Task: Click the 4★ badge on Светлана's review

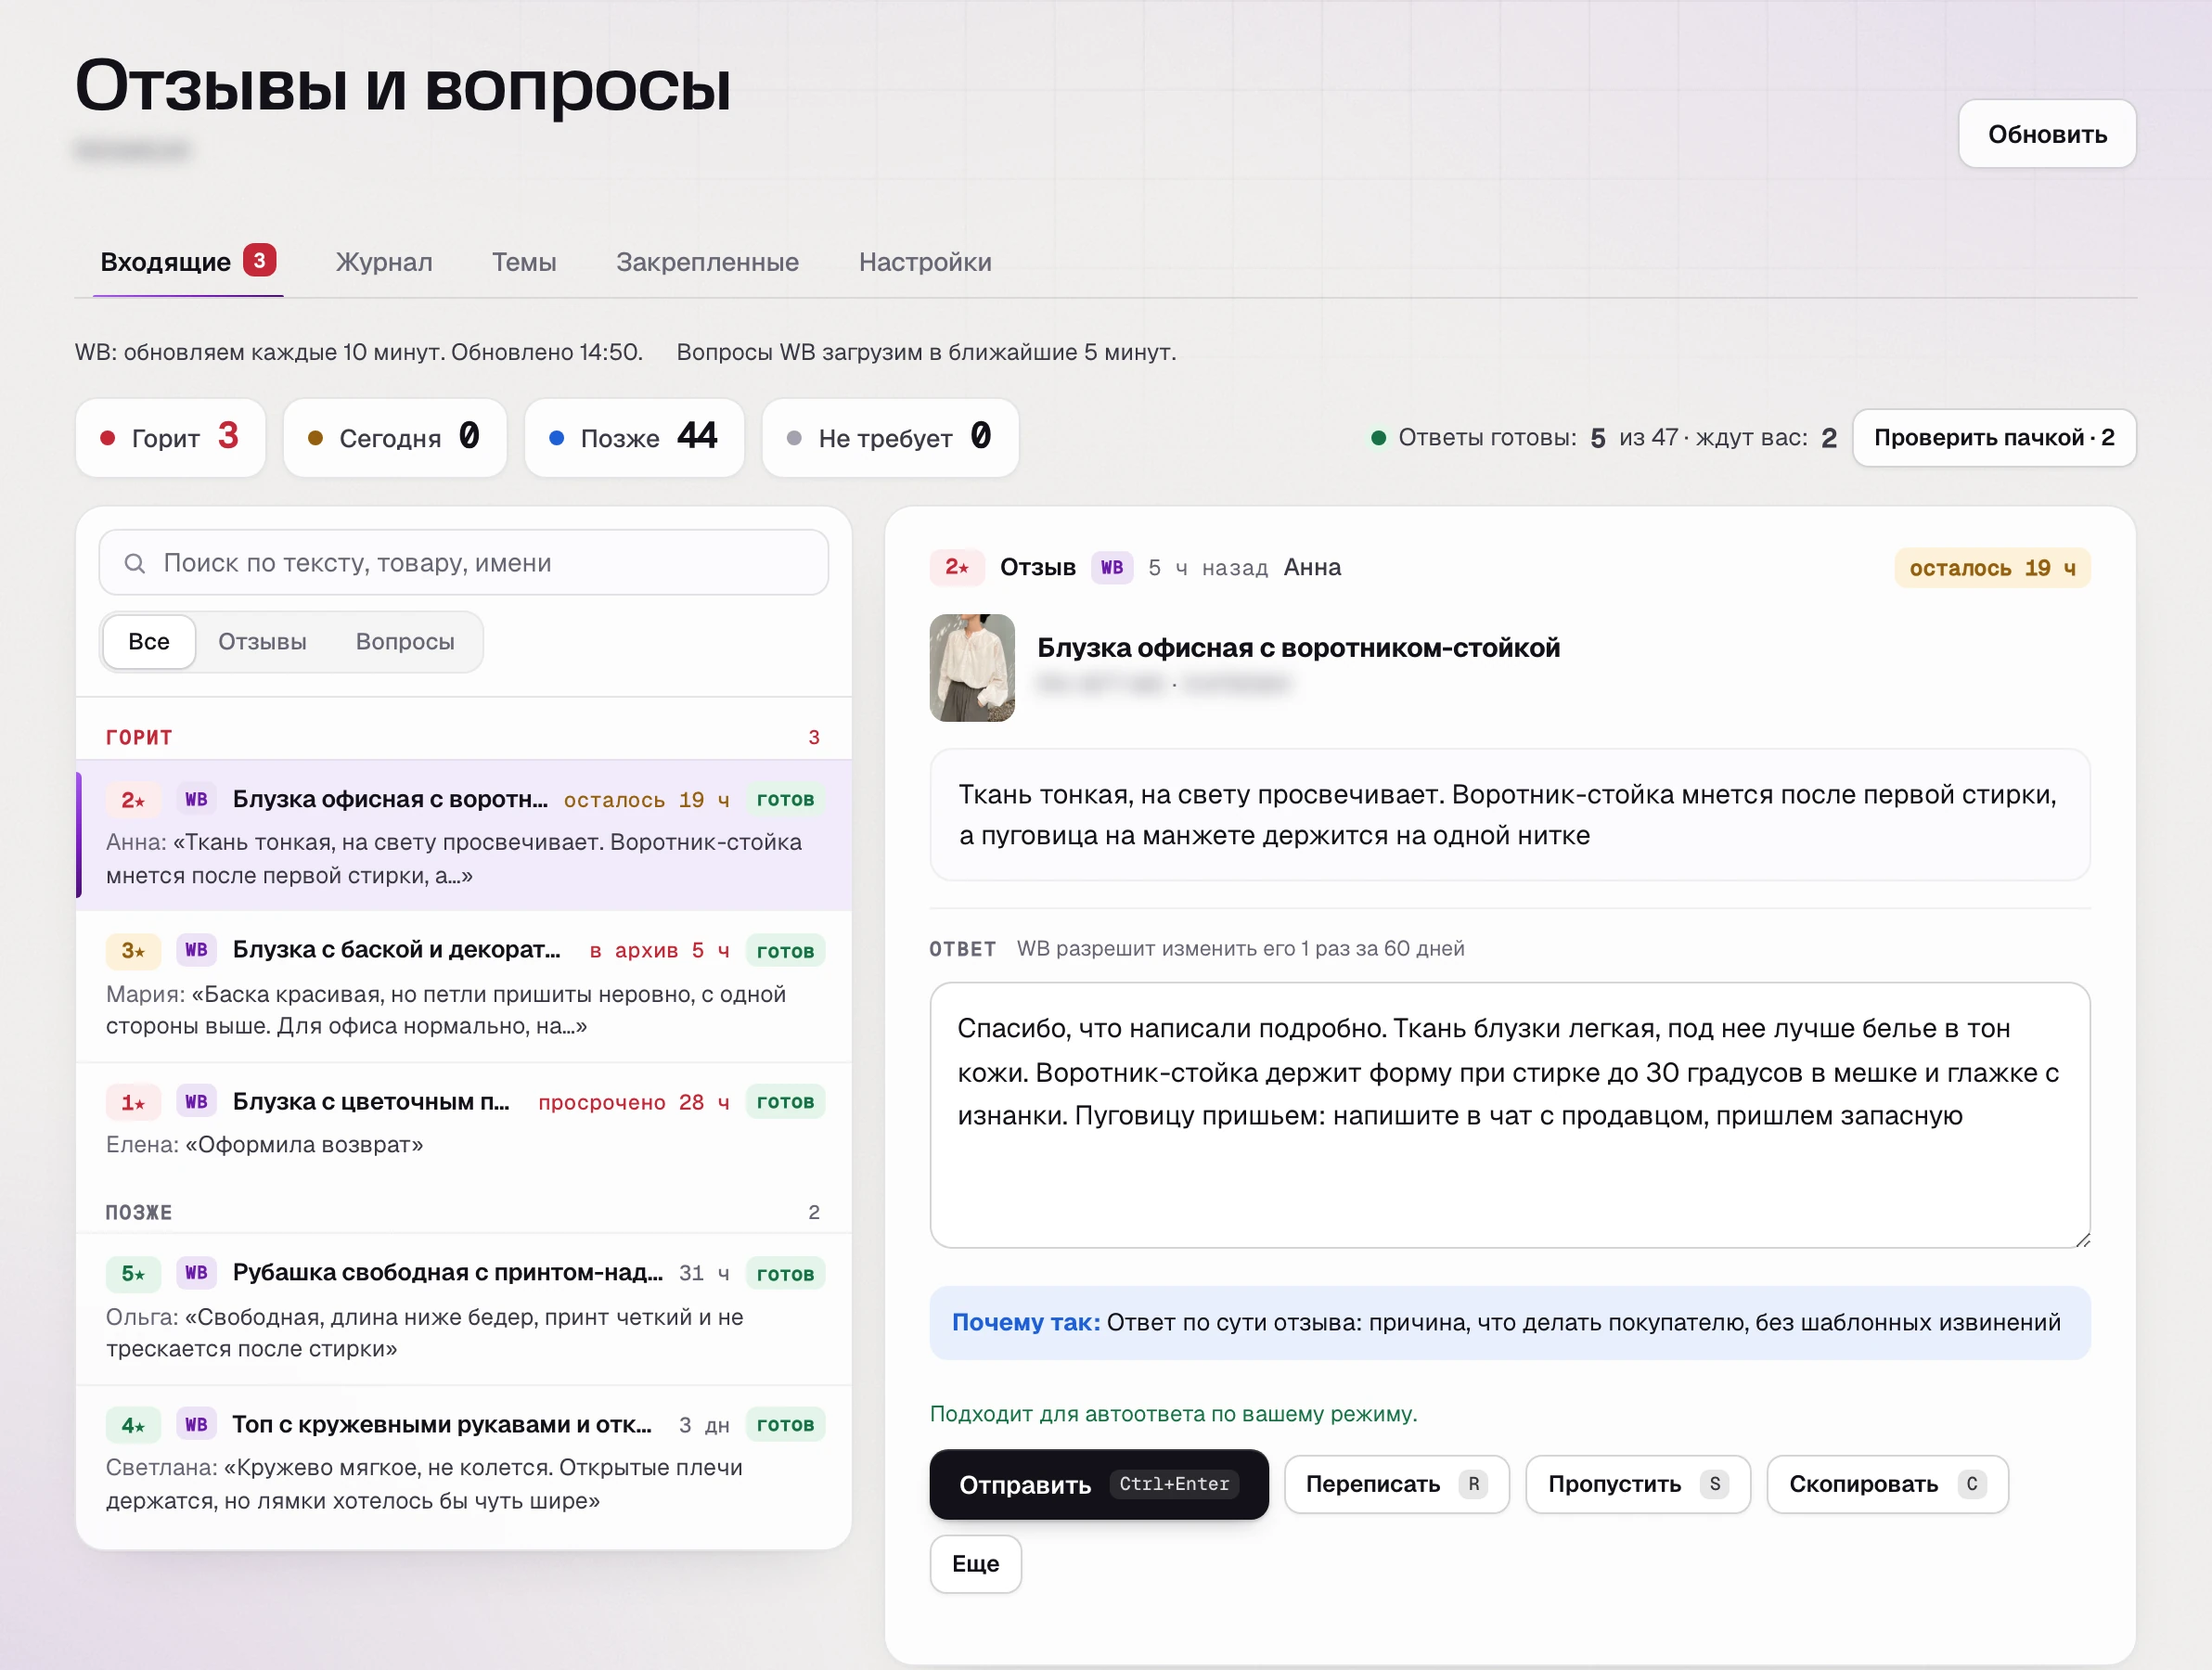Action: click(x=133, y=1424)
